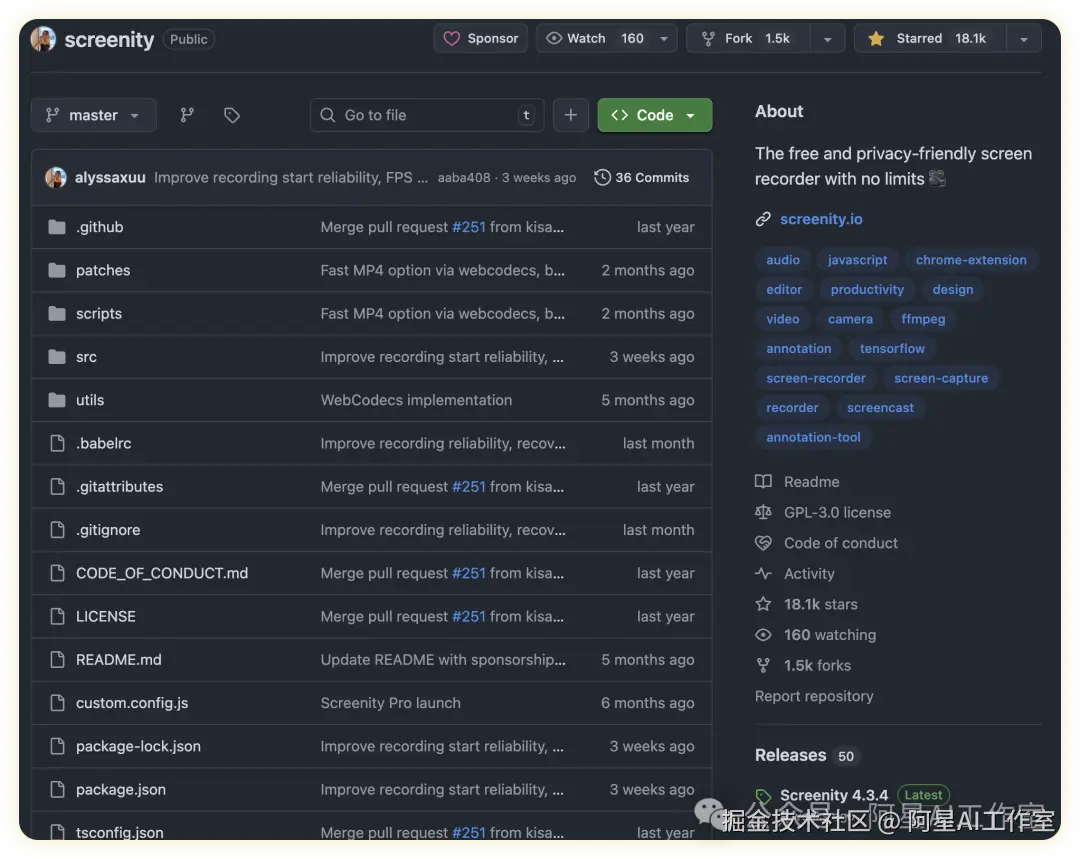Click the package.json file icon
The image size is (1080, 859).
point(57,789)
